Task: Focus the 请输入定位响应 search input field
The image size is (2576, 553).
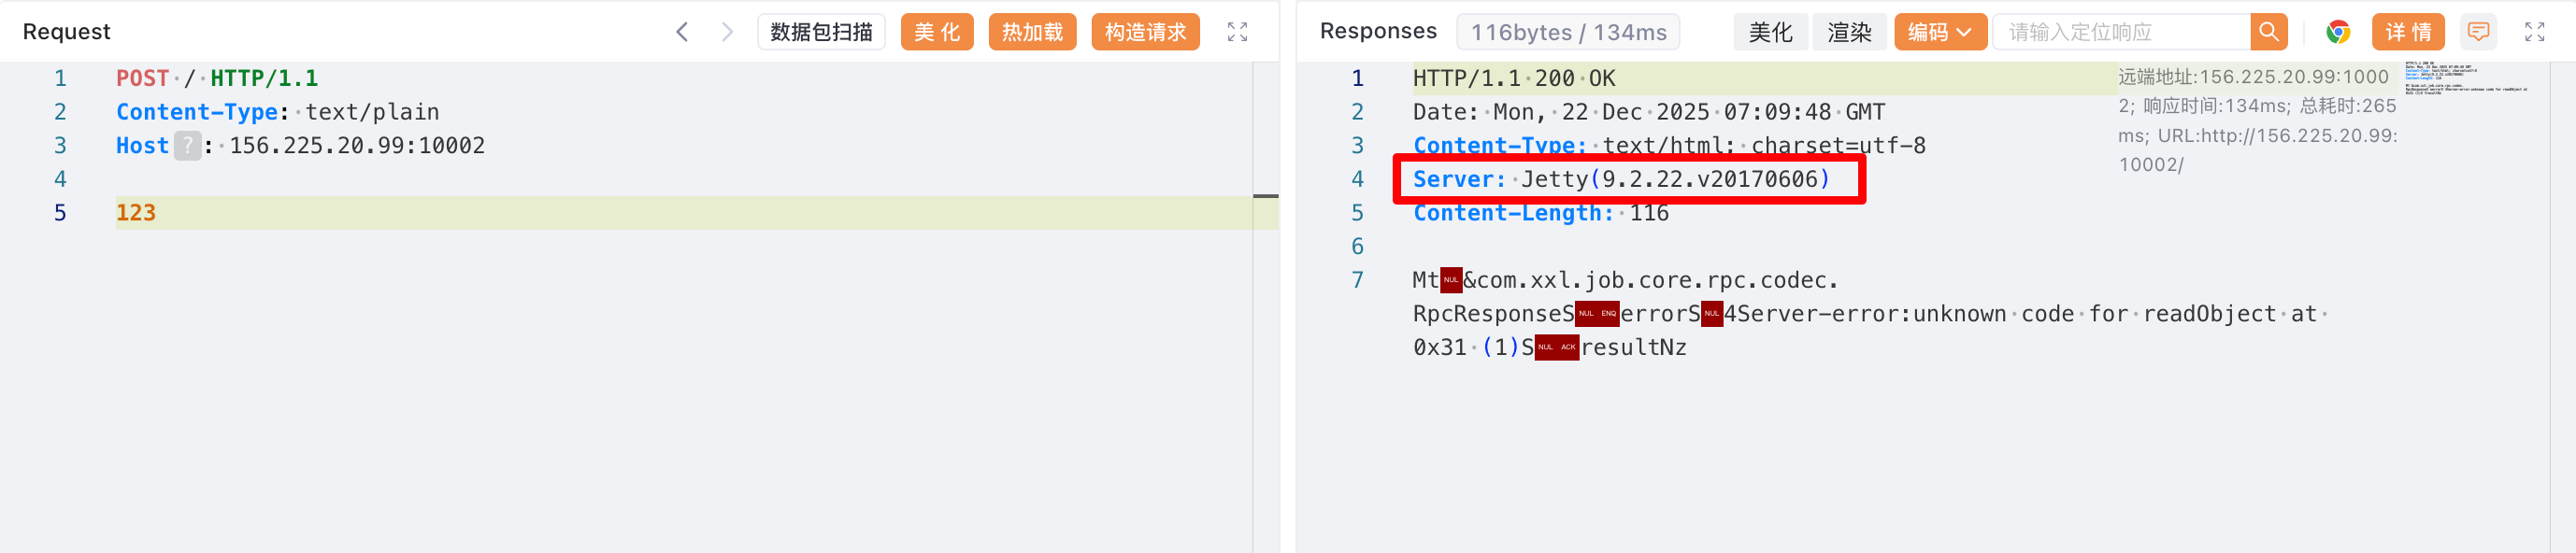Action: coord(2120,32)
